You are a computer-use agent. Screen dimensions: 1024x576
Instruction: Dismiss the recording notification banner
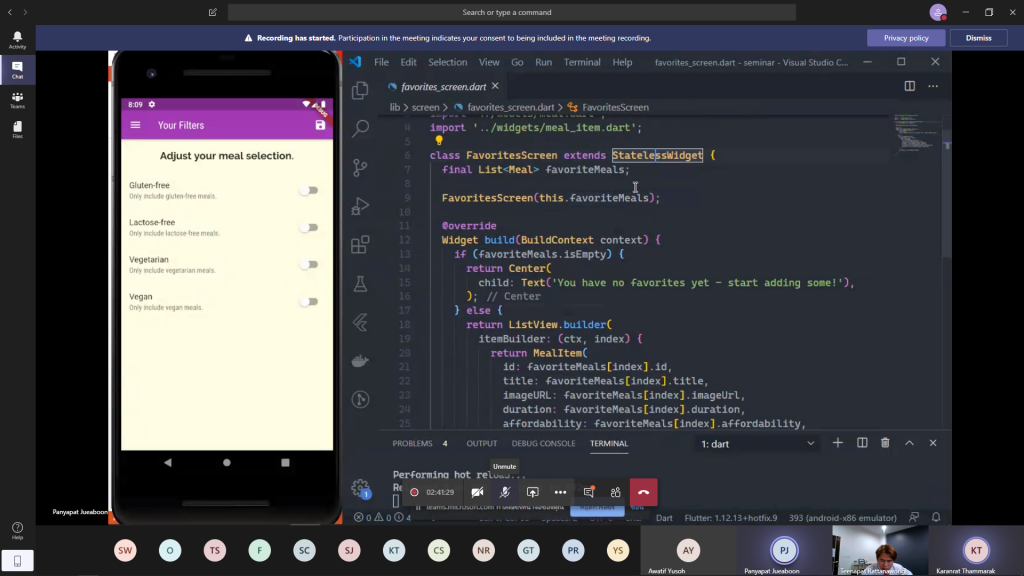[978, 38]
